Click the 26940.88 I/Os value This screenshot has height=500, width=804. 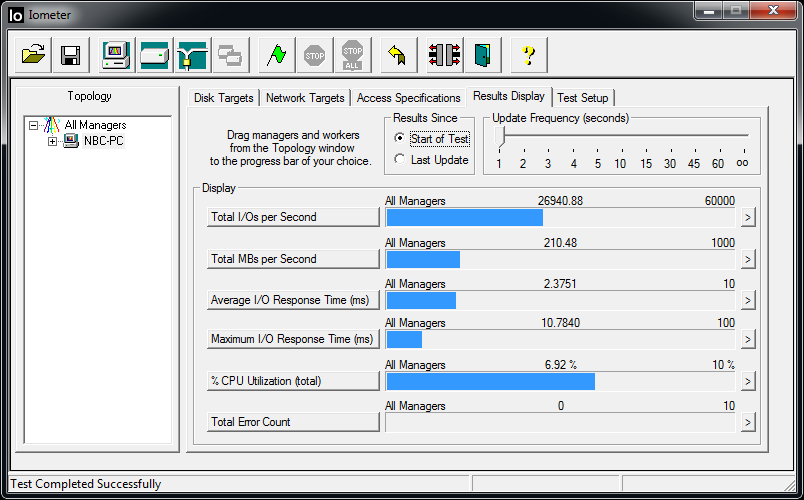pyautogui.click(x=560, y=201)
